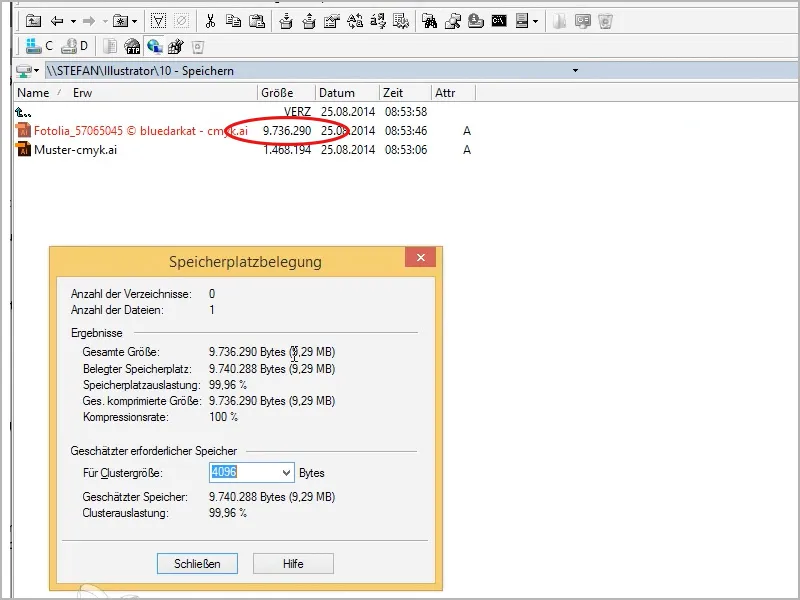
Task: Open the back history dropdown arrow
Action: pyautogui.click(x=73, y=21)
